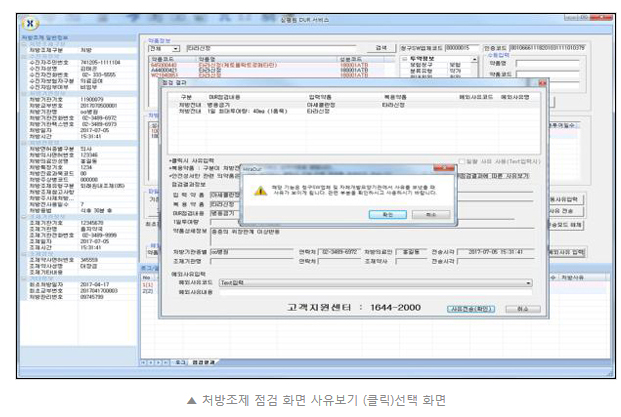This screenshot has width=621, height=417.
Task: Switch to the 점검결과 tab at bottom
Action: point(203,361)
